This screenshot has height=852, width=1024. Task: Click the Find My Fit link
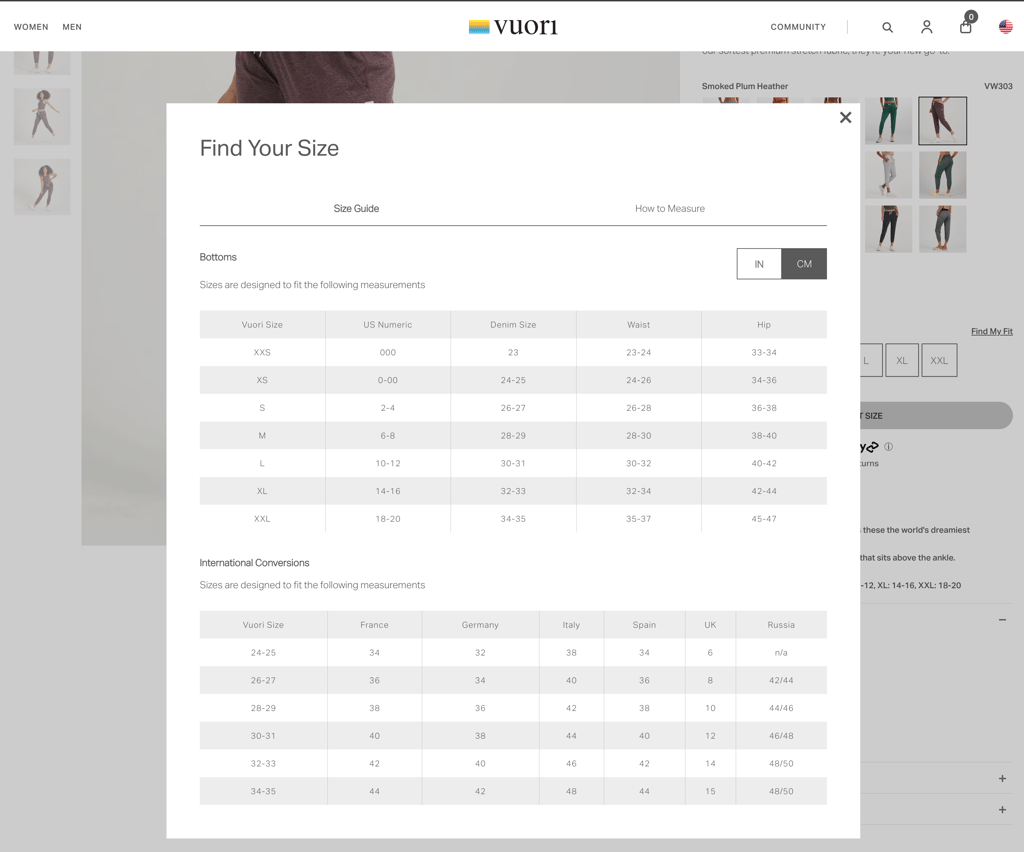(x=991, y=331)
